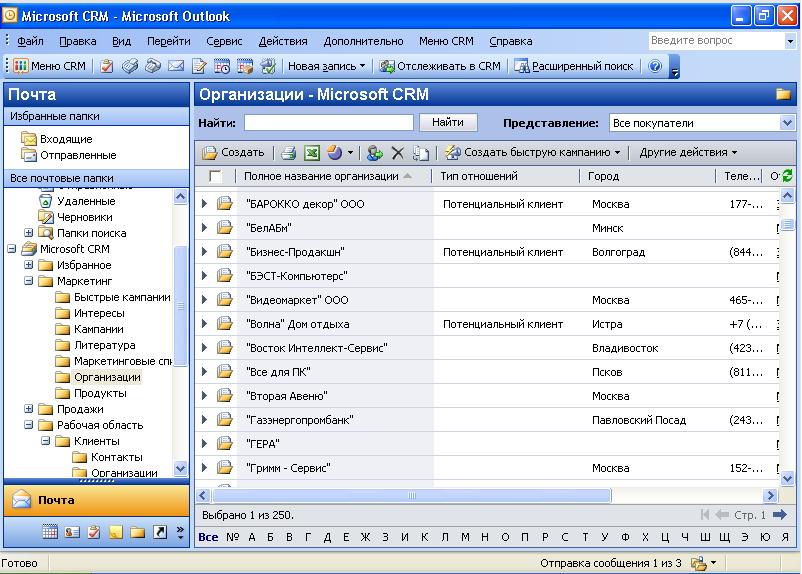This screenshot has height=574, width=802.
Task: Open shortcuts arrow icon in navigation pane bottom
Action: coord(160,532)
